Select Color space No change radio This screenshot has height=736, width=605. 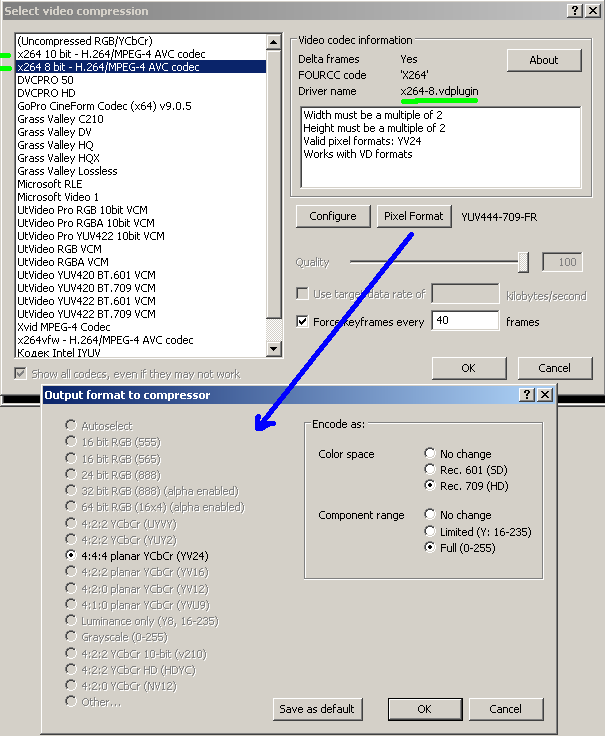click(x=430, y=453)
